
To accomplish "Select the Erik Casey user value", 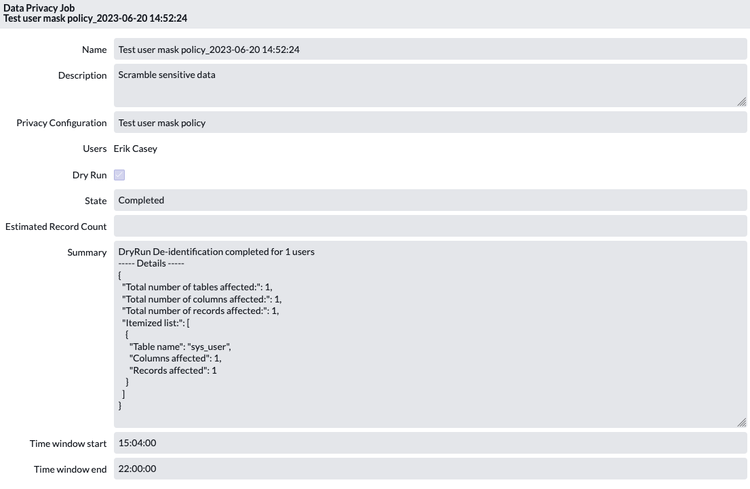I will (x=135, y=149).
